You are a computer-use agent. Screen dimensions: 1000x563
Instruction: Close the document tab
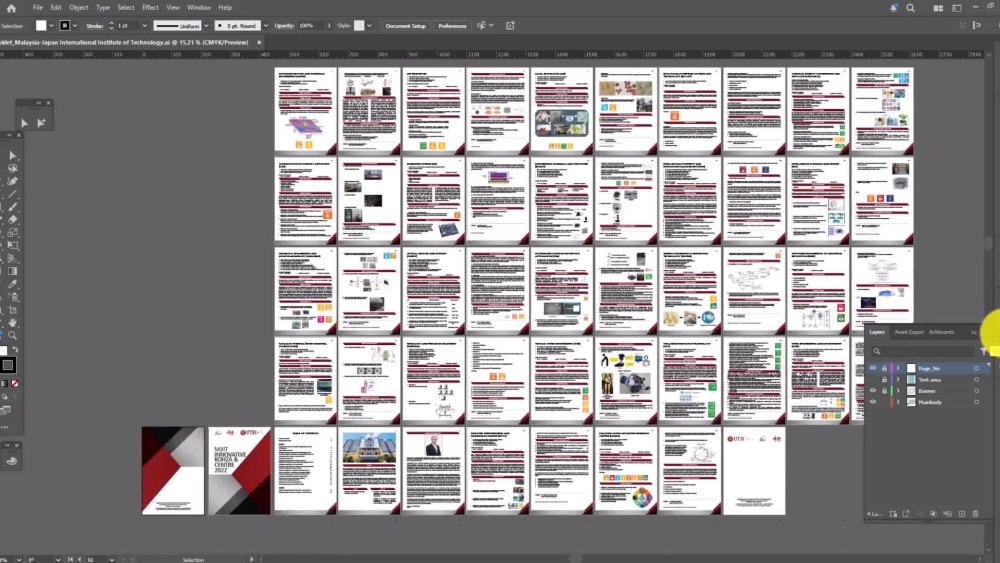pyautogui.click(x=259, y=42)
